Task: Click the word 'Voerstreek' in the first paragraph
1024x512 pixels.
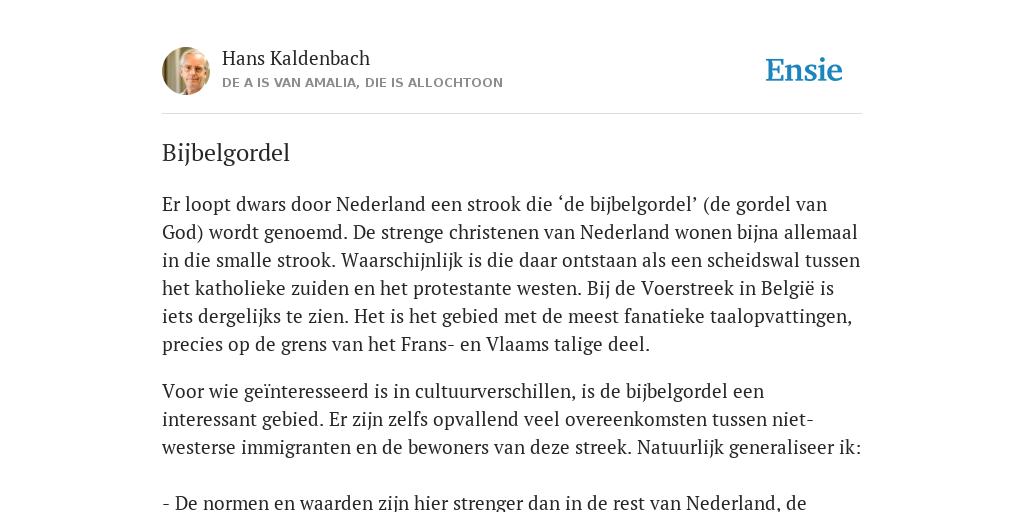Action: tap(683, 288)
